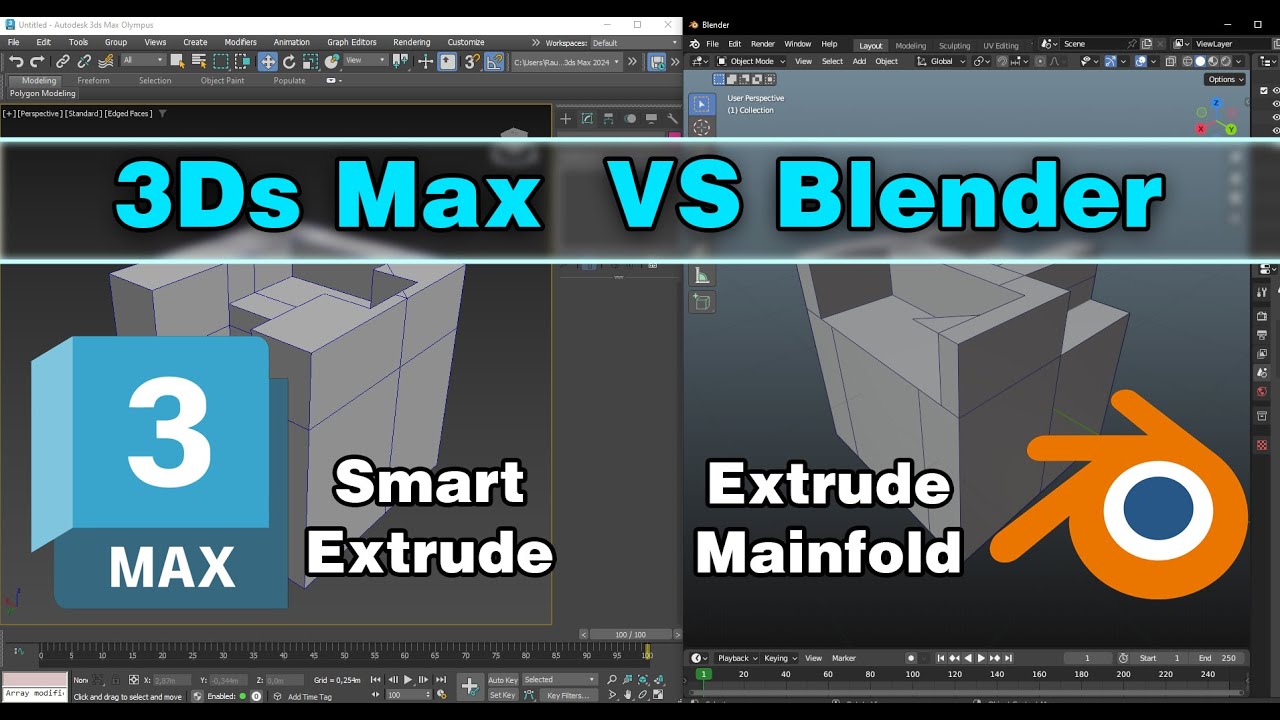Click Pan View hand icon in 3ds Max
Screen dimensions: 1280x720
point(628,695)
